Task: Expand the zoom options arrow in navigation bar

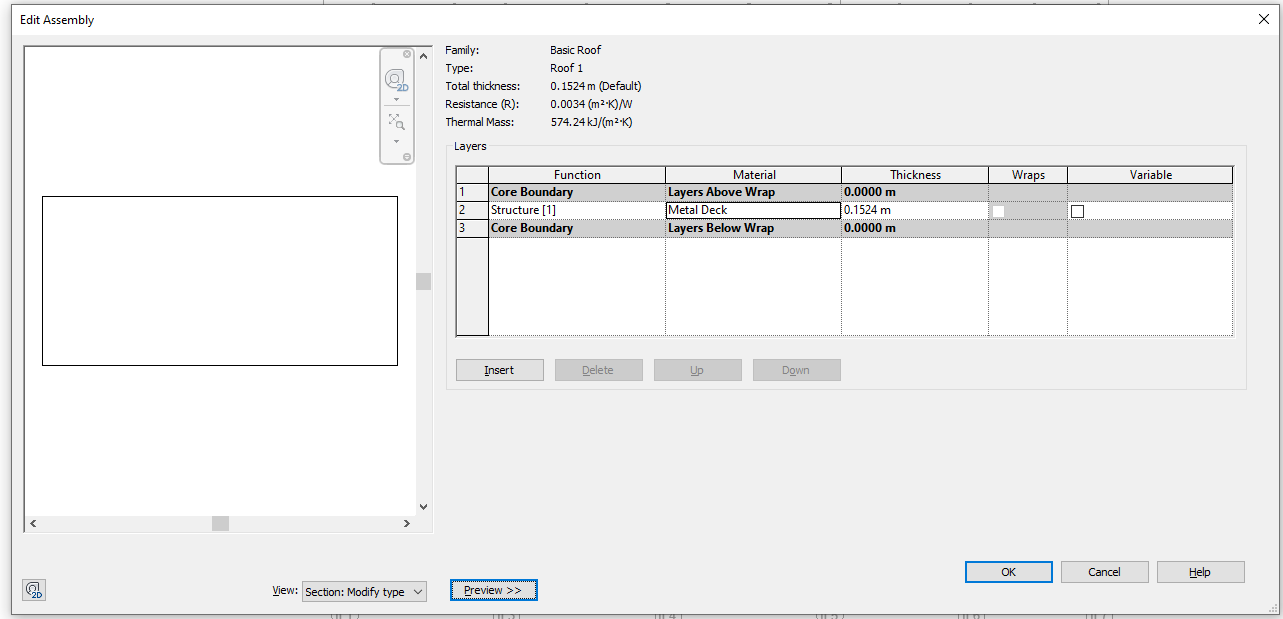Action: [x=396, y=141]
